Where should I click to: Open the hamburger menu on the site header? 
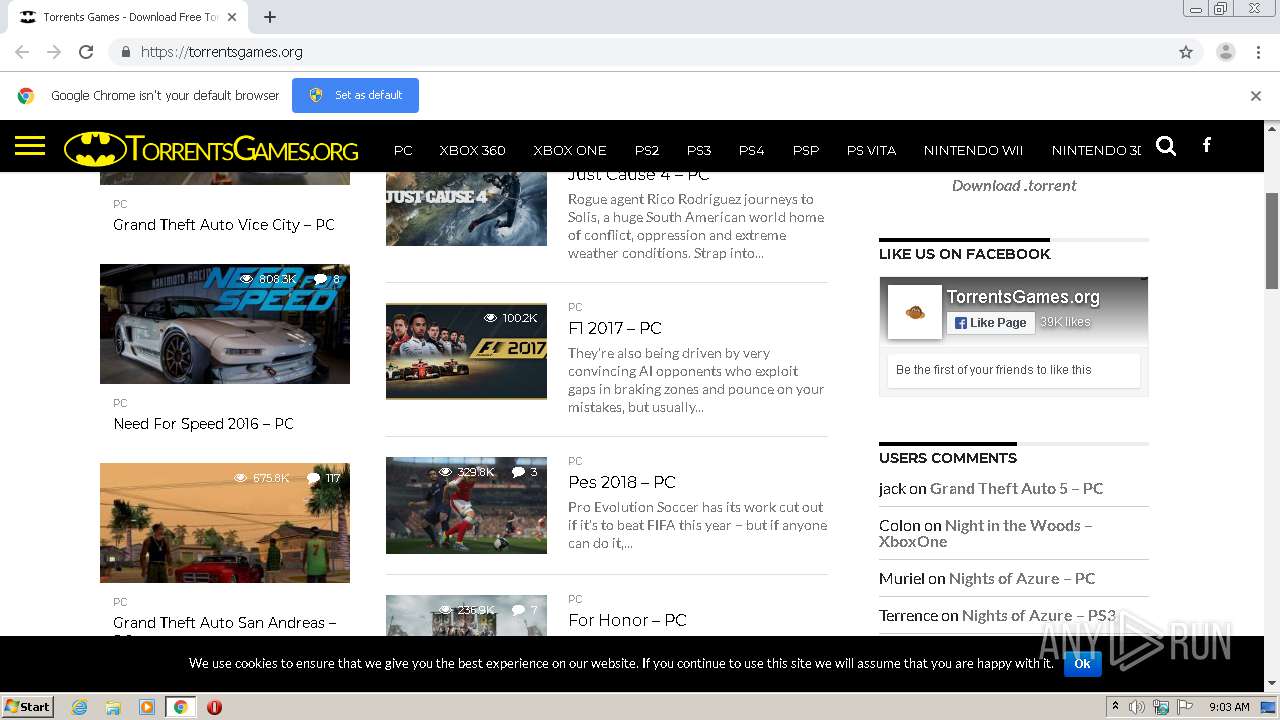pyautogui.click(x=30, y=147)
